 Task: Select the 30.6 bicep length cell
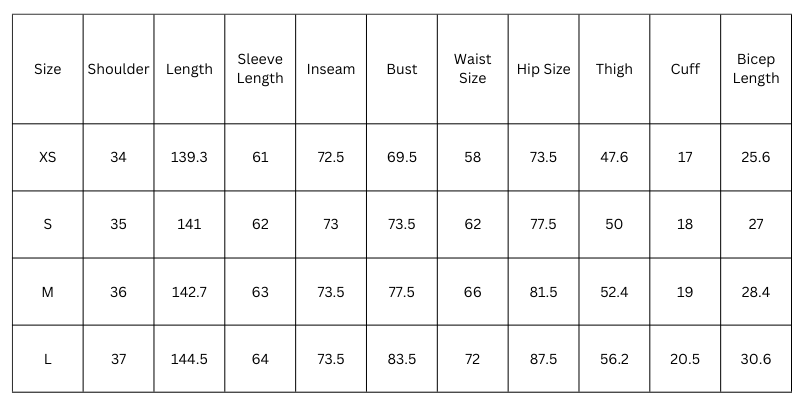point(756,359)
